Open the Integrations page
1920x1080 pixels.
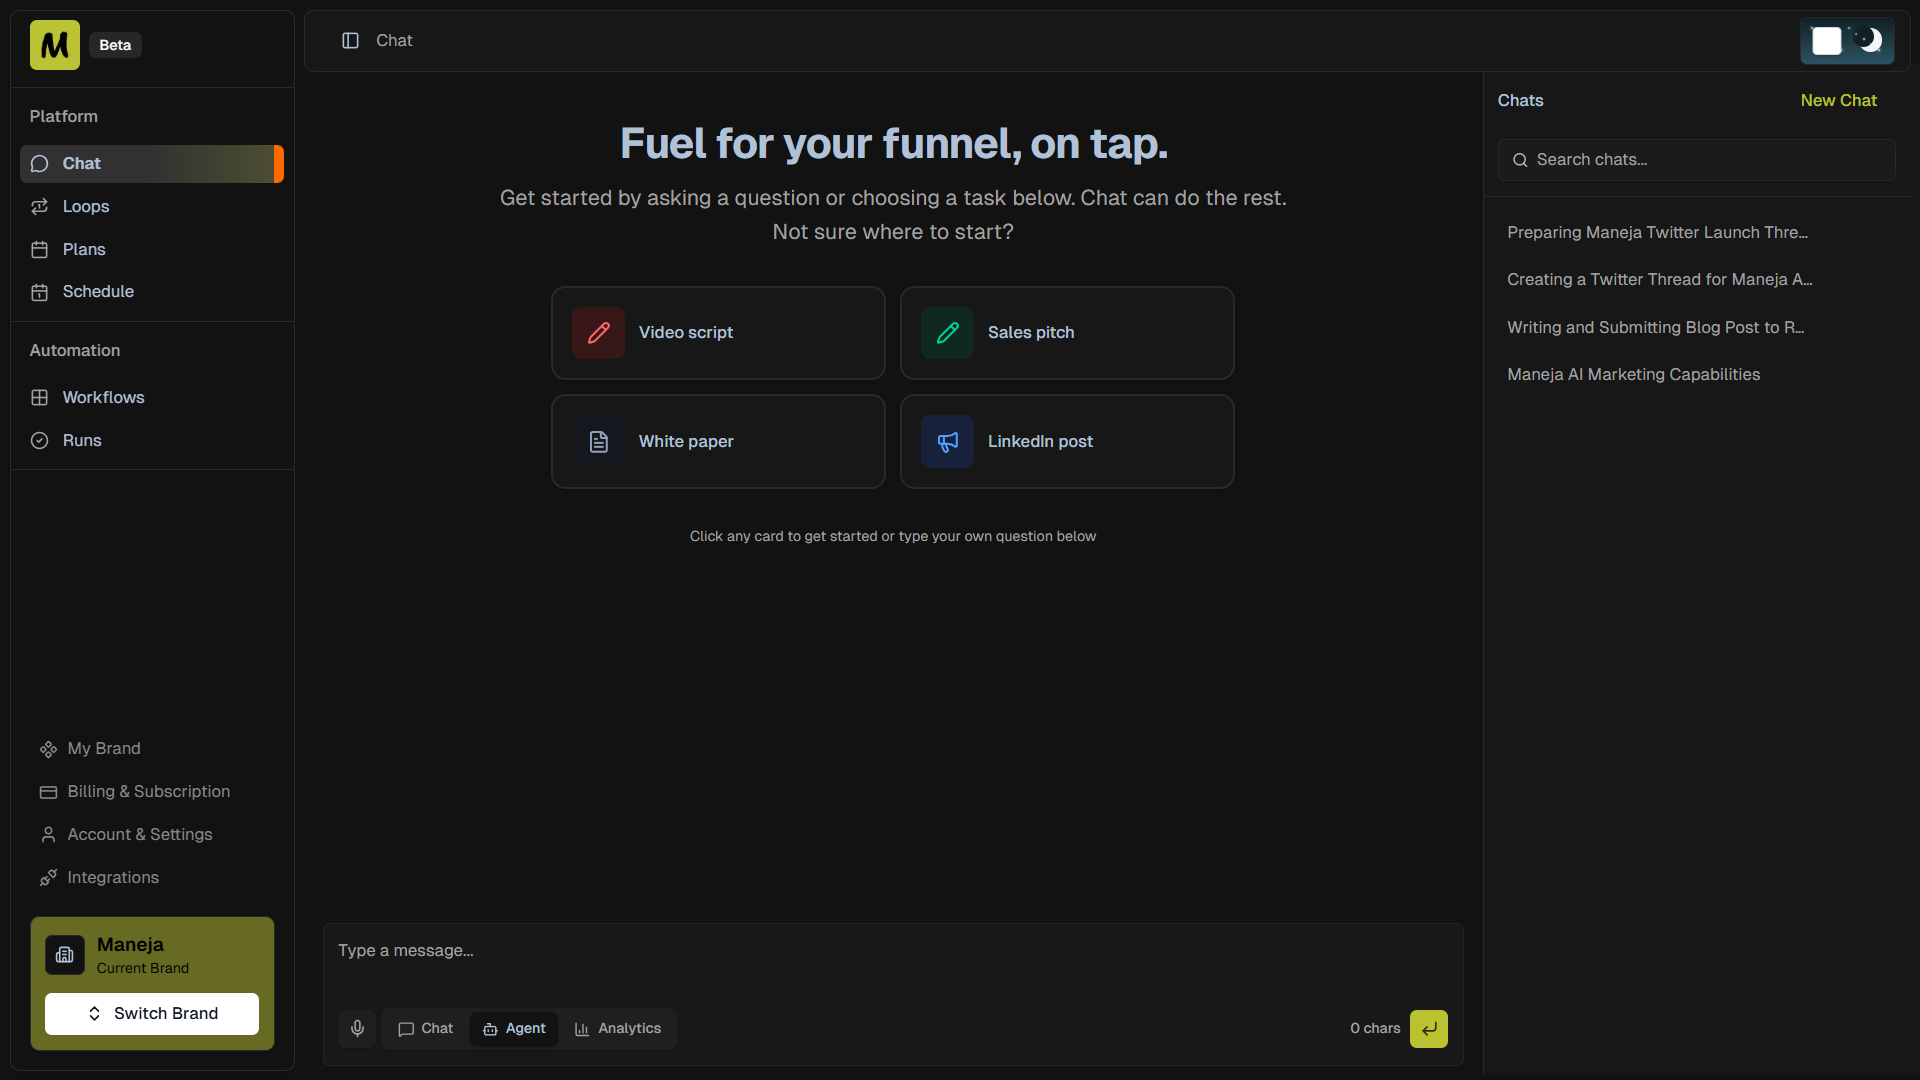click(x=113, y=877)
